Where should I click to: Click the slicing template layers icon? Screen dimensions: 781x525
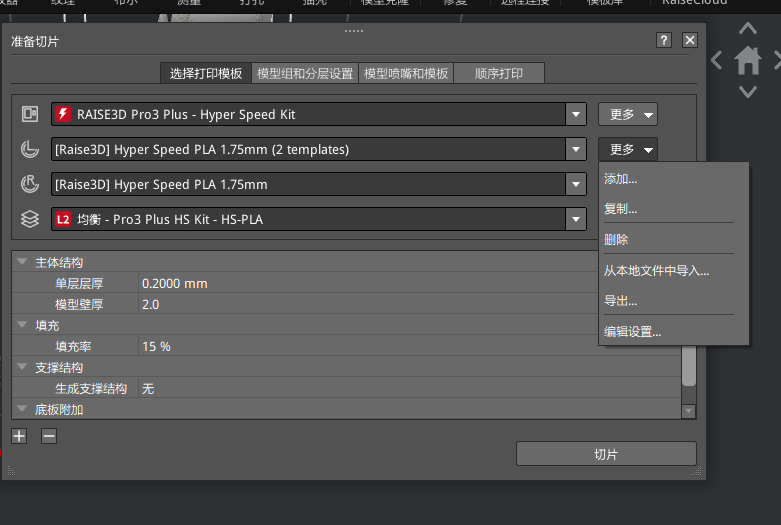(x=30, y=219)
